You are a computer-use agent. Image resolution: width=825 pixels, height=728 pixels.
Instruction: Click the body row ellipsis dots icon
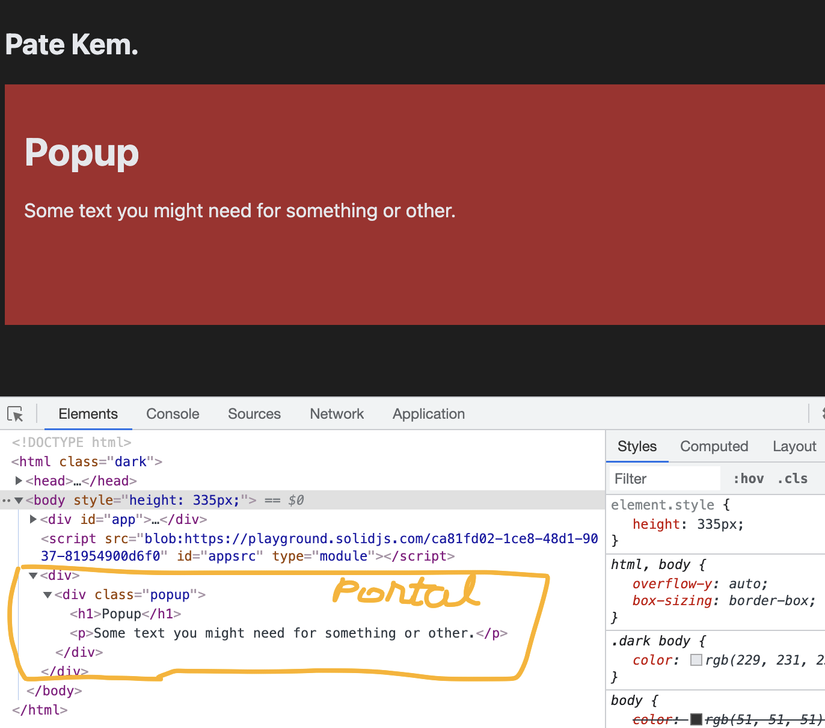click(6, 501)
